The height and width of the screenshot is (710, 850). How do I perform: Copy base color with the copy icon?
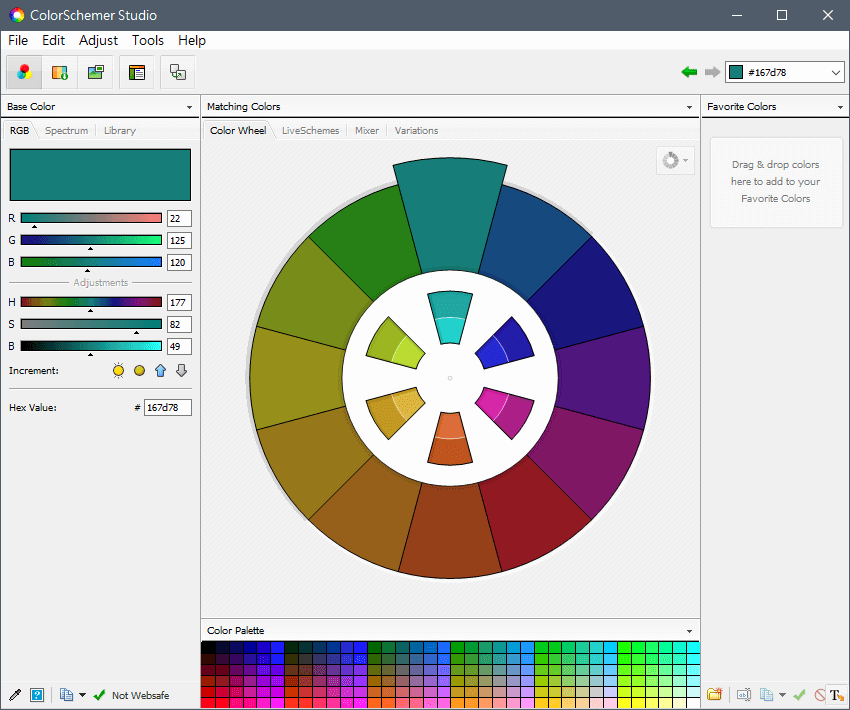coord(66,695)
